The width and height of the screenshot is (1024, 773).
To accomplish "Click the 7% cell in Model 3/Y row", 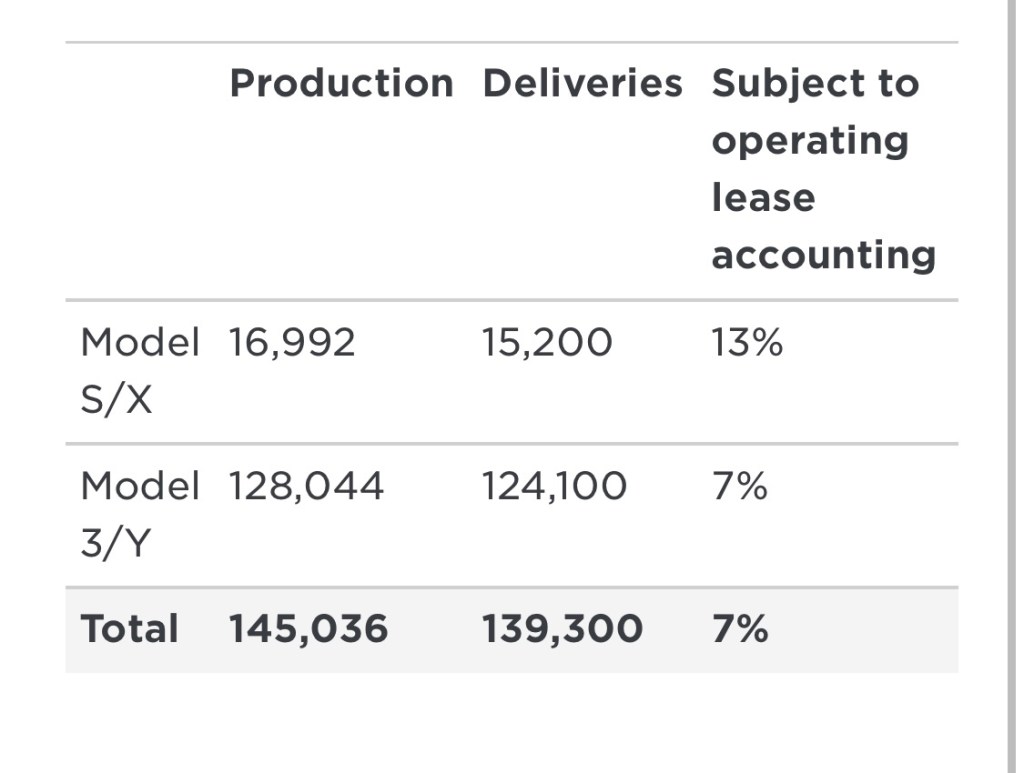I will (x=739, y=487).
